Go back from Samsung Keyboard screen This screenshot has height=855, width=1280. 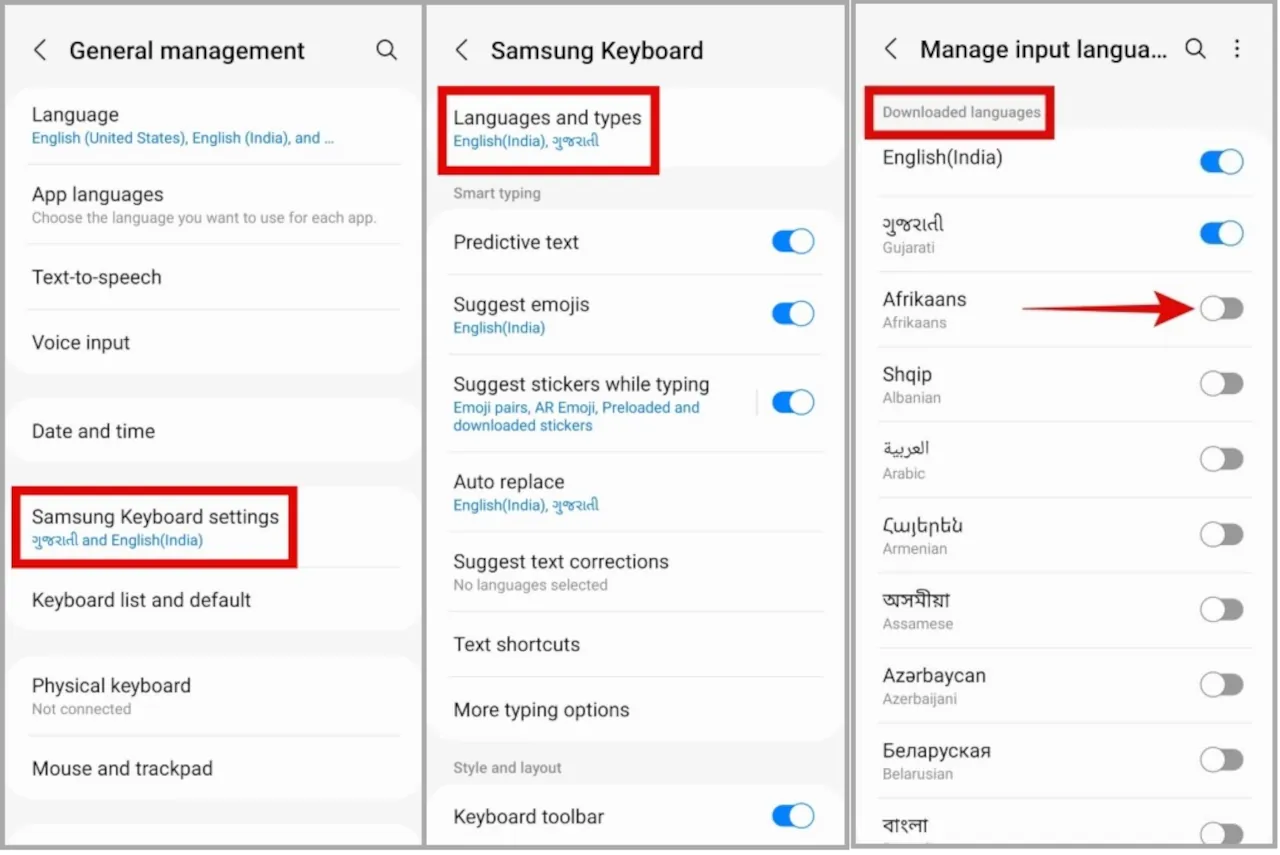(x=461, y=50)
